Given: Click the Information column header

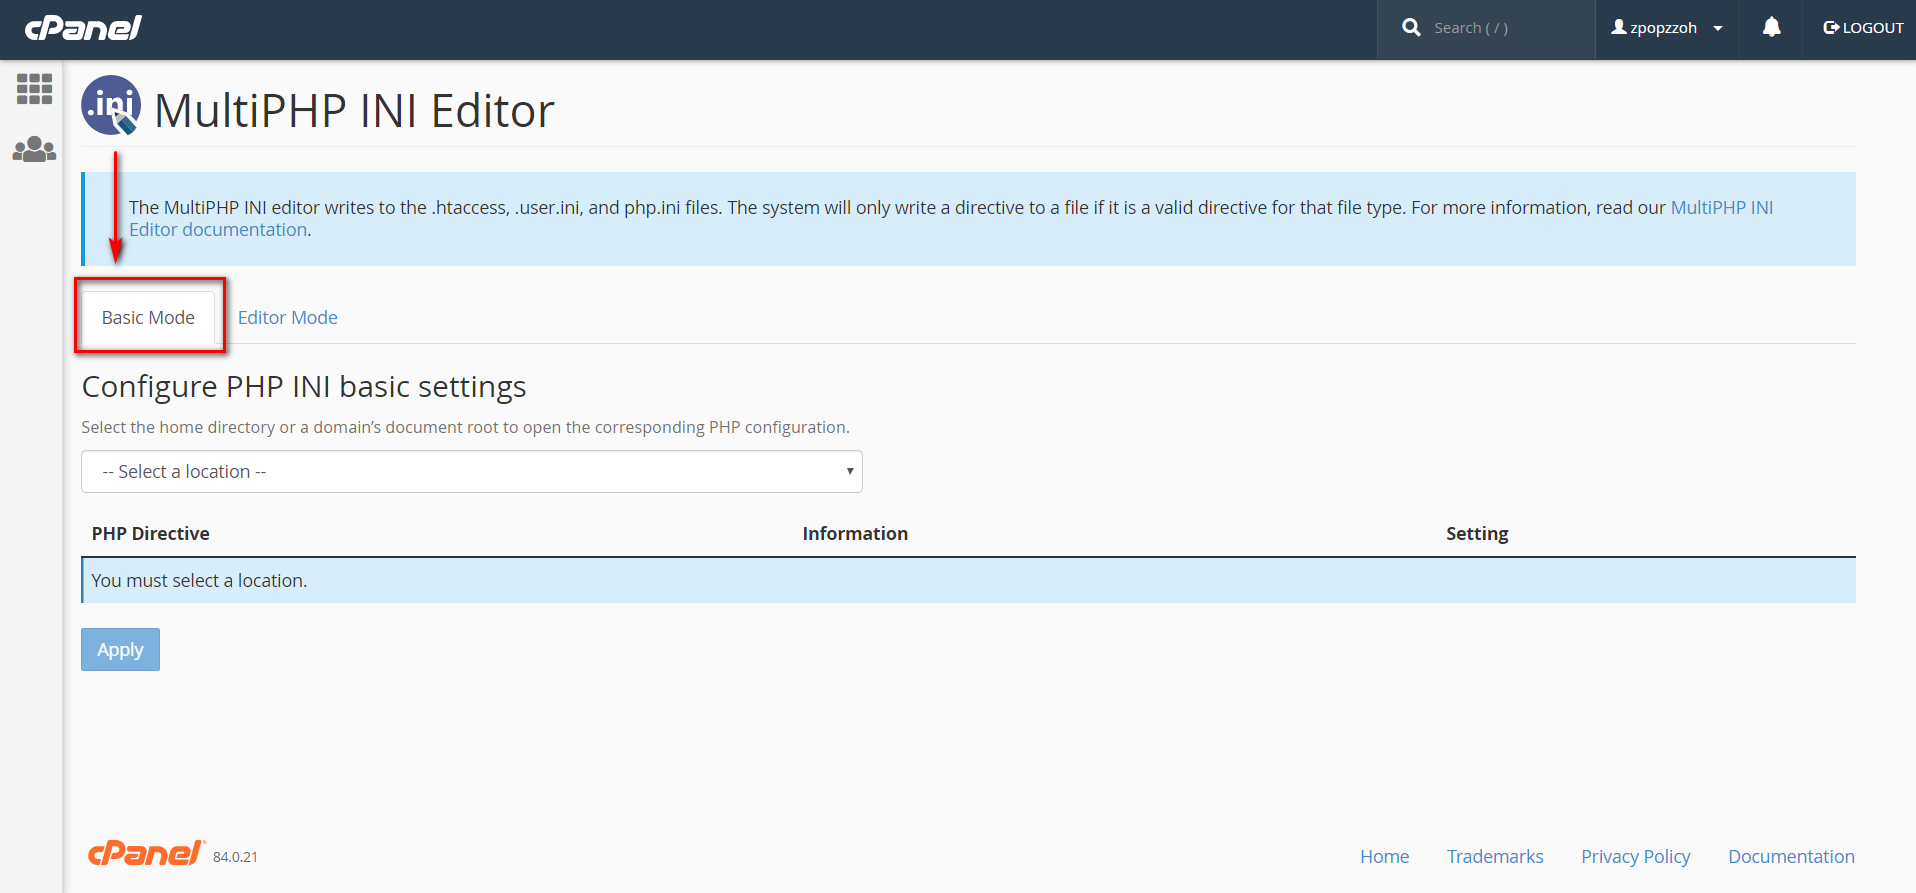Looking at the screenshot, I should point(855,534).
